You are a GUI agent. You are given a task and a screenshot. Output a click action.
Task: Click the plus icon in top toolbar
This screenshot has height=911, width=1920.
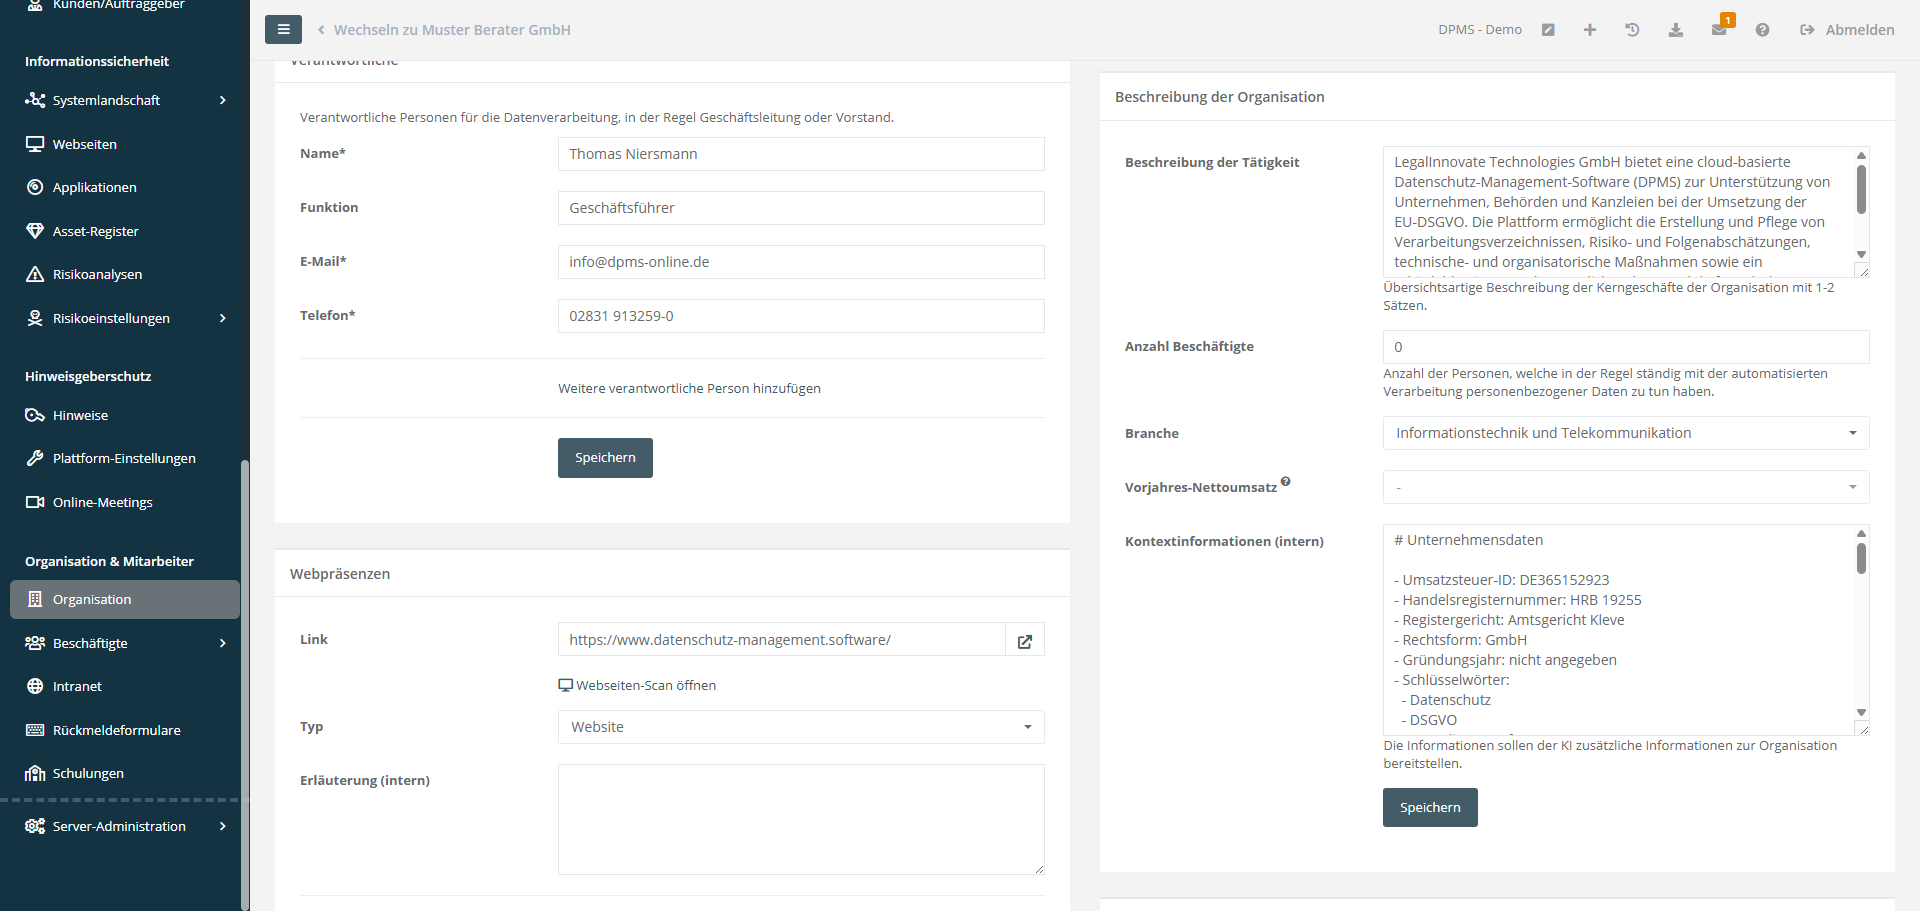pos(1590,30)
